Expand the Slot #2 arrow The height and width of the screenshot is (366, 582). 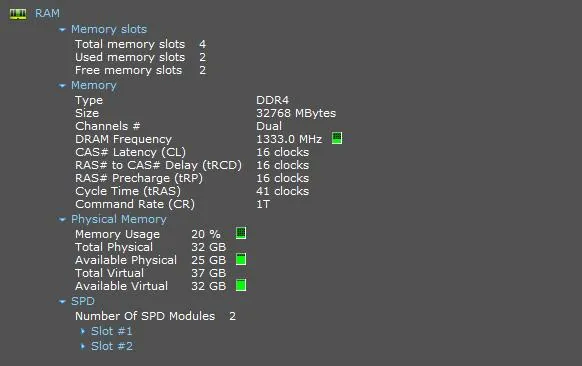tap(83, 346)
